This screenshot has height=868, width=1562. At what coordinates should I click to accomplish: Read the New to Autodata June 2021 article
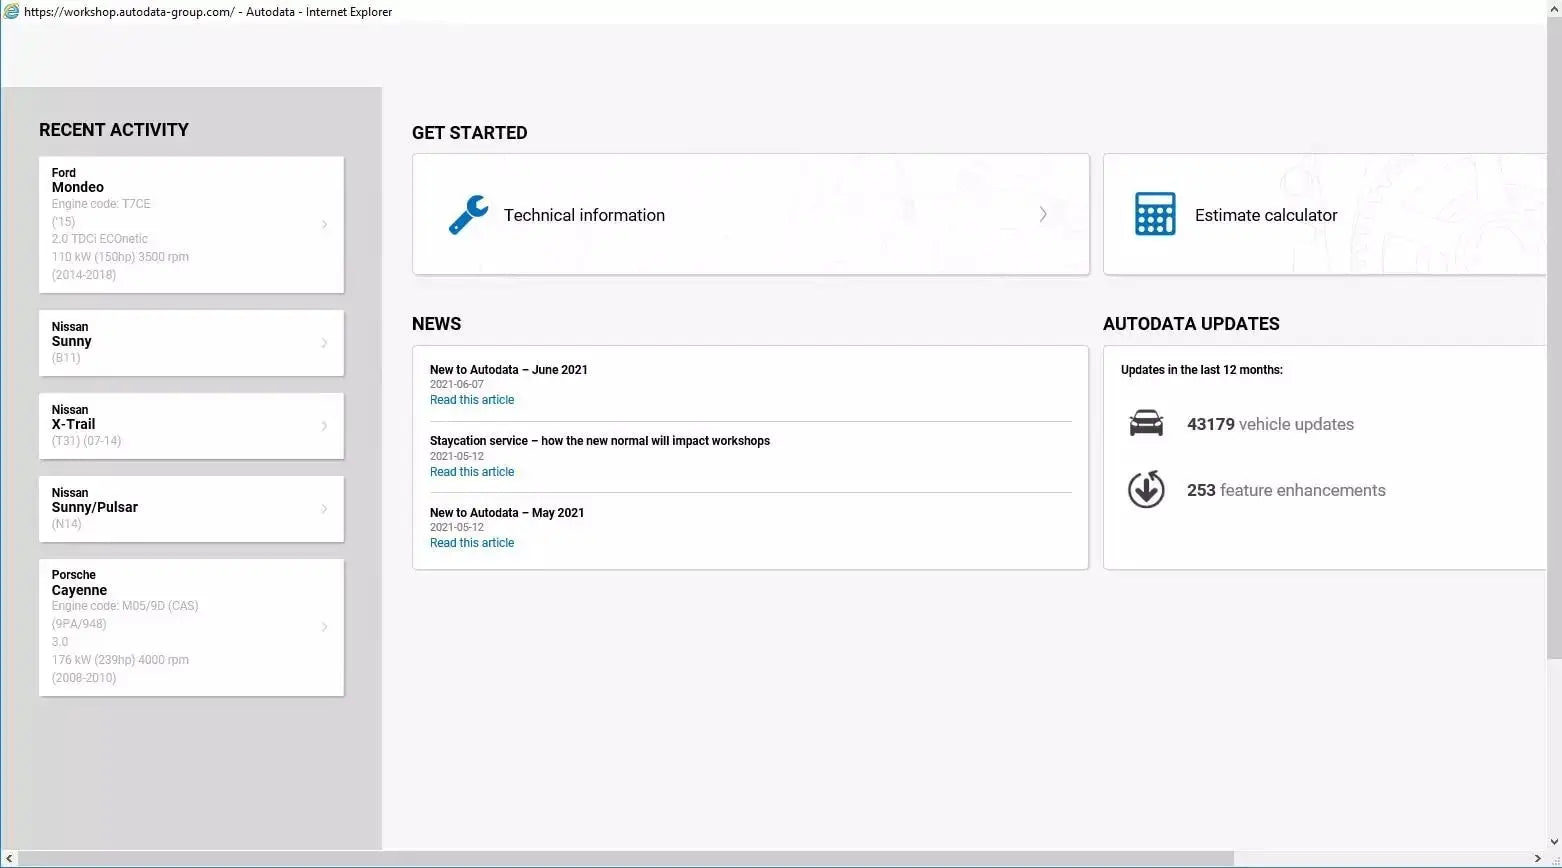click(471, 399)
